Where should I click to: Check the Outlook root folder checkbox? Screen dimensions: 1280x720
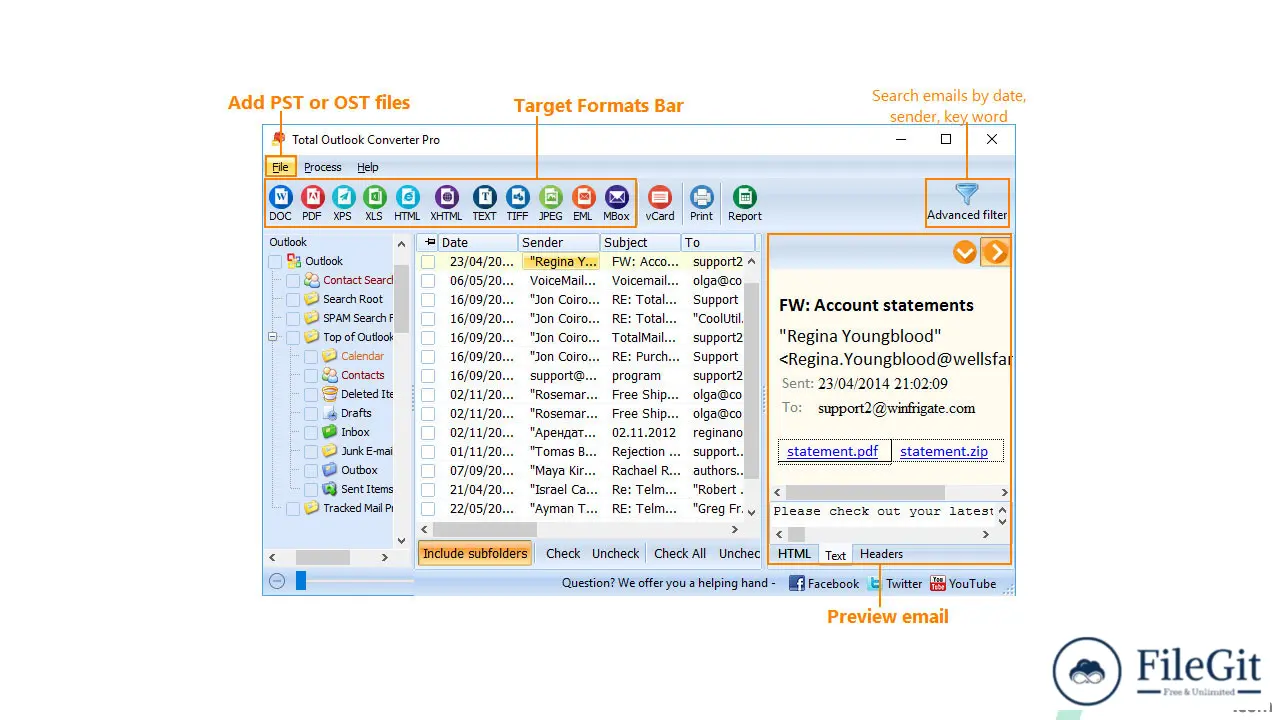coord(275,262)
